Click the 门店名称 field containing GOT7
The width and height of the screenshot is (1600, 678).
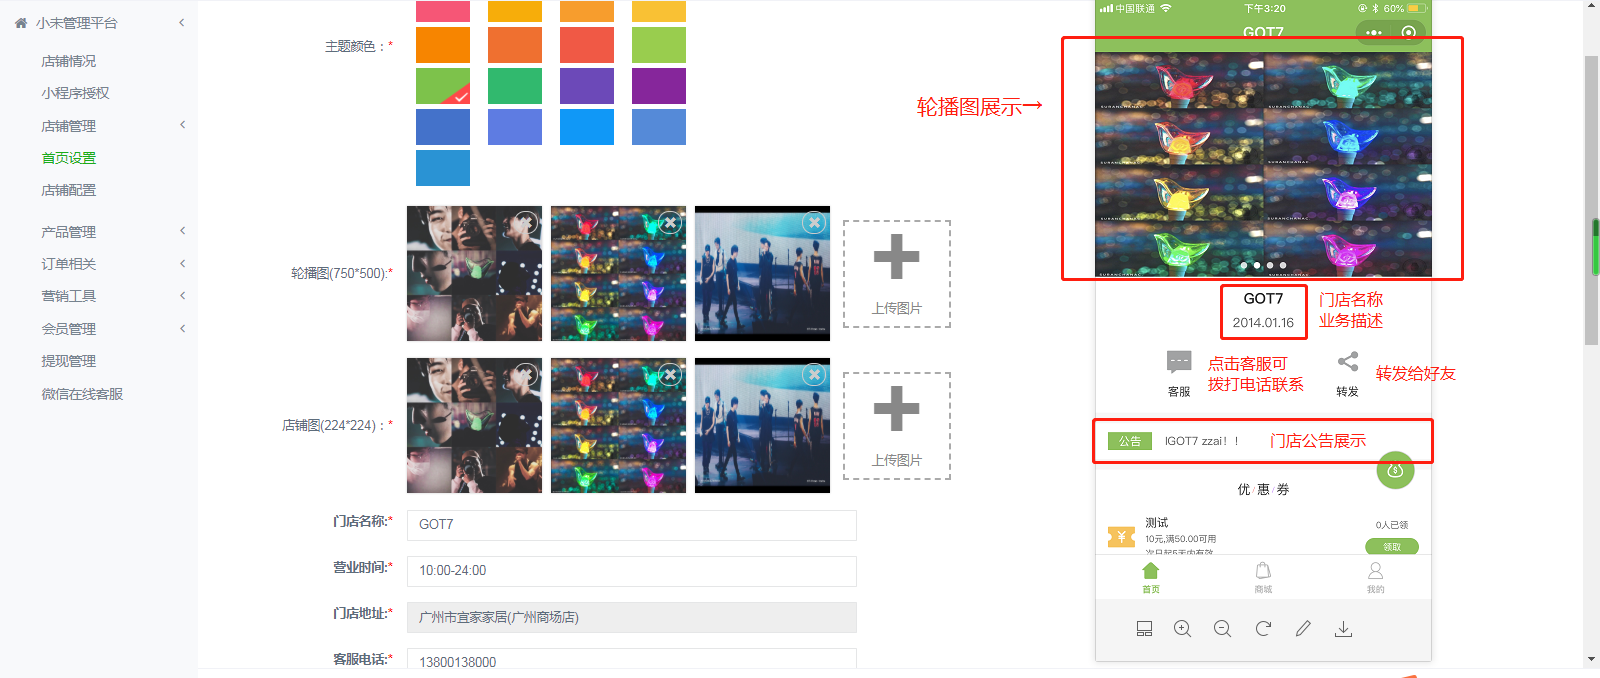(631, 525)
